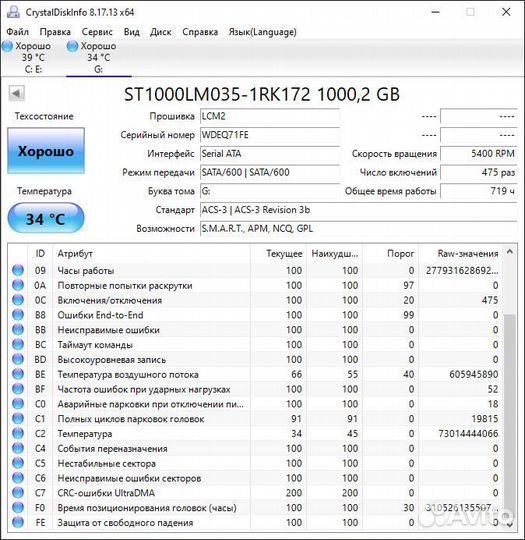The height and width of the screenshot is (540, 525).
Task: Click the Атрибут column header
Action: (152, 254)
